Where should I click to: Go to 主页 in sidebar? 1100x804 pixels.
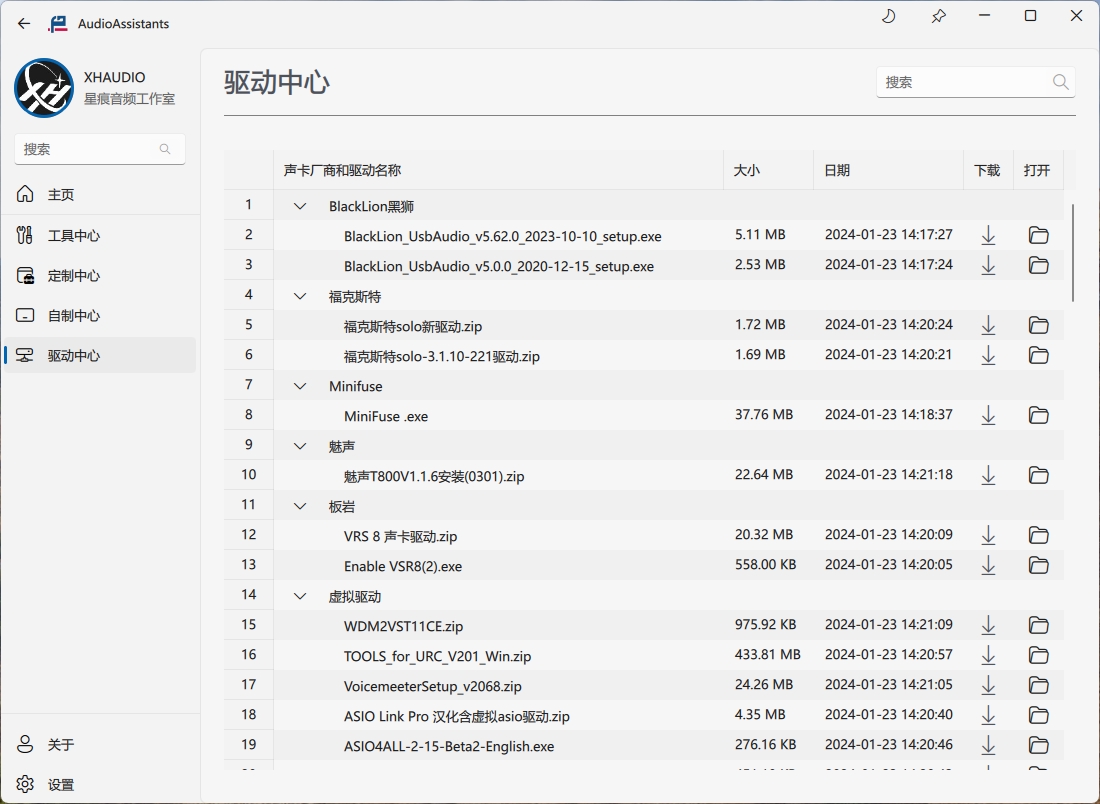pyautogui.click(x=61, y=195)
